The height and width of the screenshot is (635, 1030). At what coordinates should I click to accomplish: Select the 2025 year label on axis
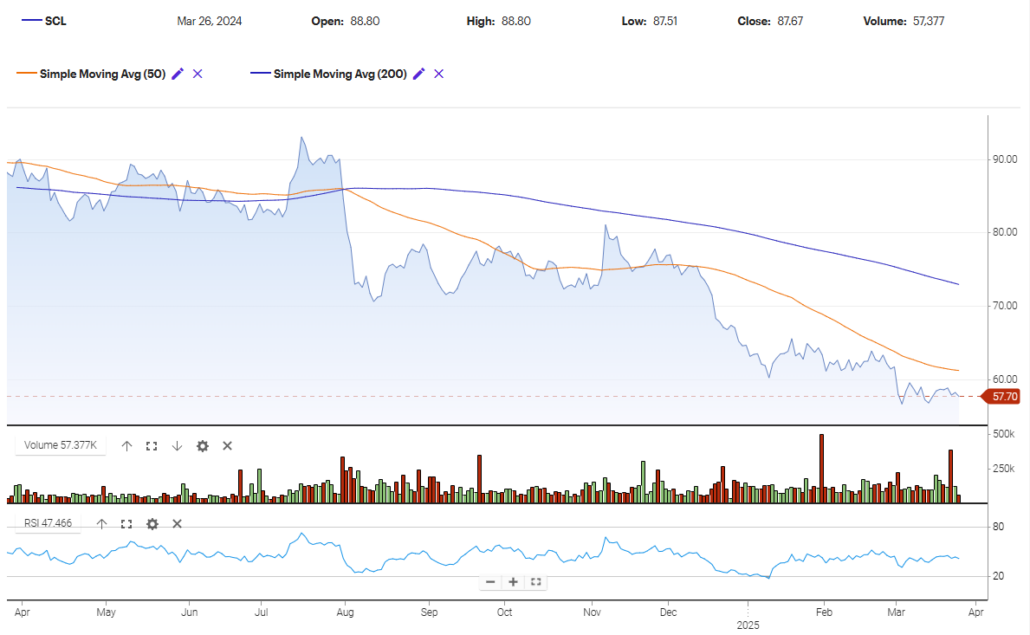748,625
